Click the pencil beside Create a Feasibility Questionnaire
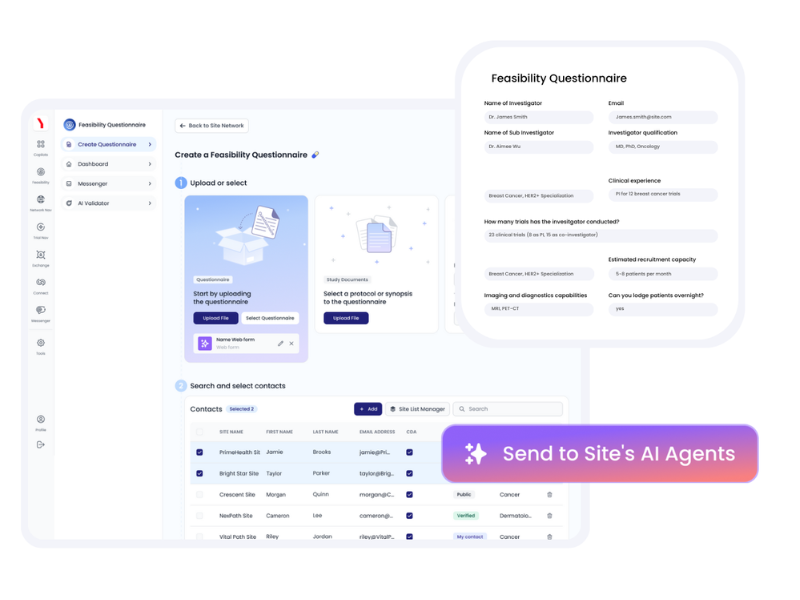 tap(315, 155)
